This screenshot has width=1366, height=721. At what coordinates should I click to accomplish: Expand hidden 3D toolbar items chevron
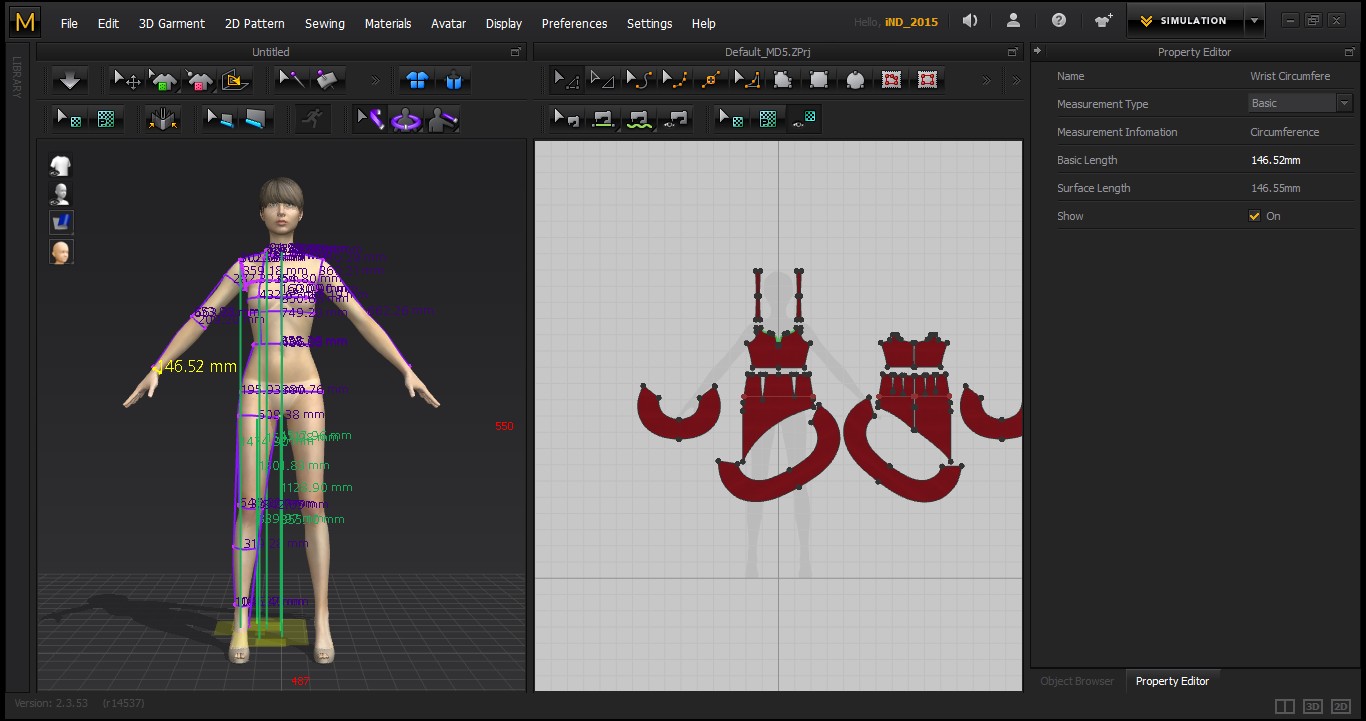375,80
